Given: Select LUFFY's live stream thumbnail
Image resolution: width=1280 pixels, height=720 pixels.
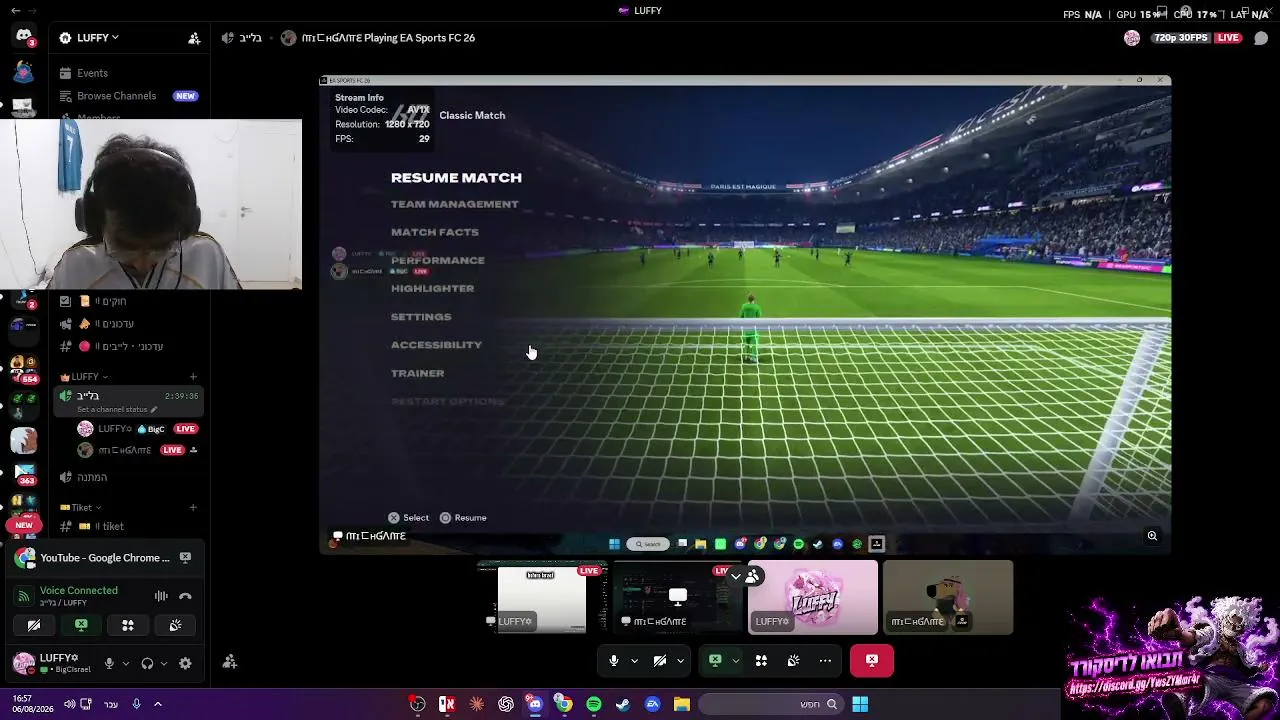Looking at the screenshot, I should point(542,597).
